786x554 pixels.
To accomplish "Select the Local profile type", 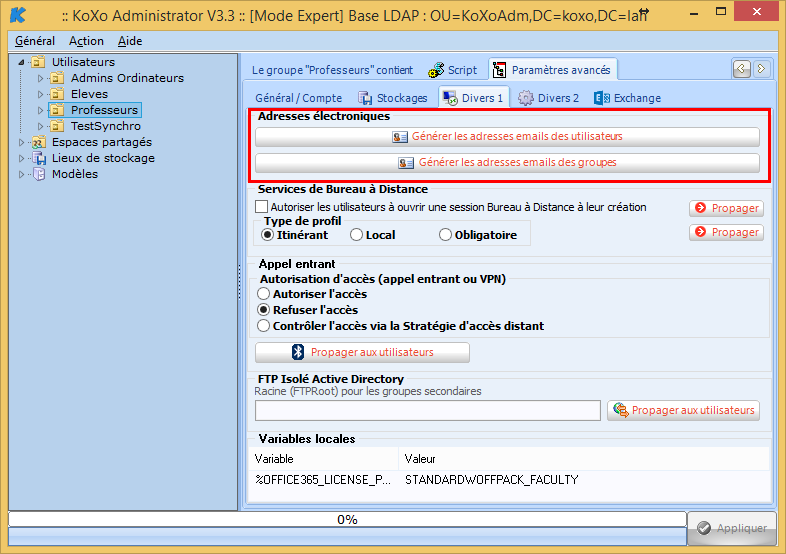I will [356, 235].
